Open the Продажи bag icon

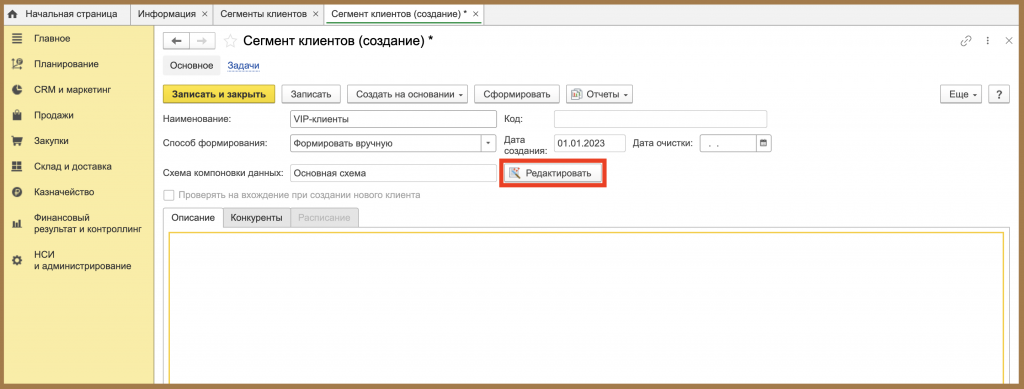click(17, 116)
